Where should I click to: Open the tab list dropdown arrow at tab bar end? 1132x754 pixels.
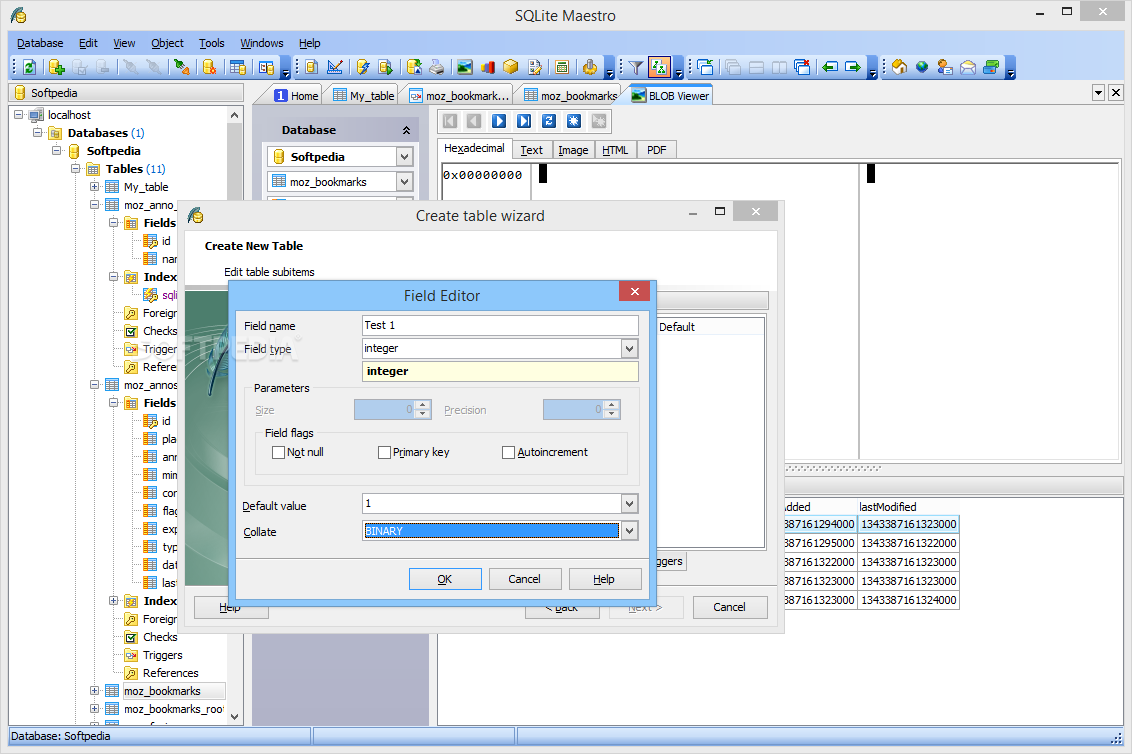[1098, 92]
